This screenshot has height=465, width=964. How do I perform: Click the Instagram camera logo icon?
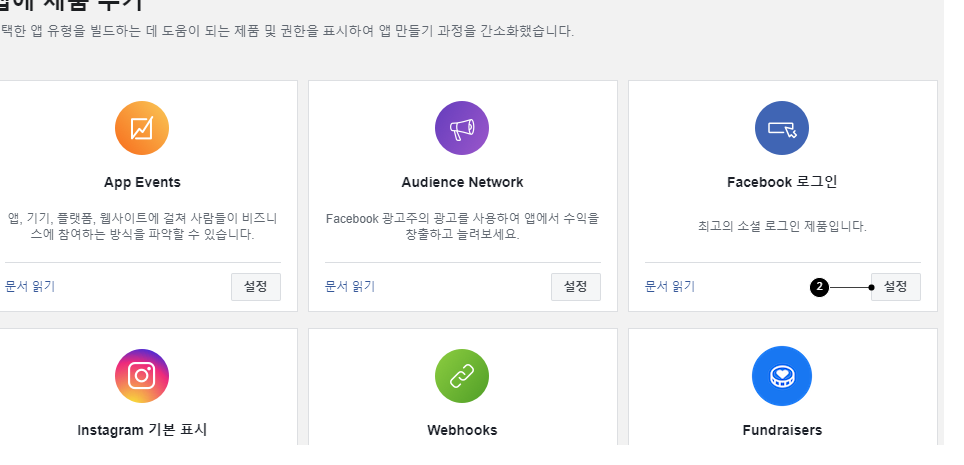coord(142,376)
